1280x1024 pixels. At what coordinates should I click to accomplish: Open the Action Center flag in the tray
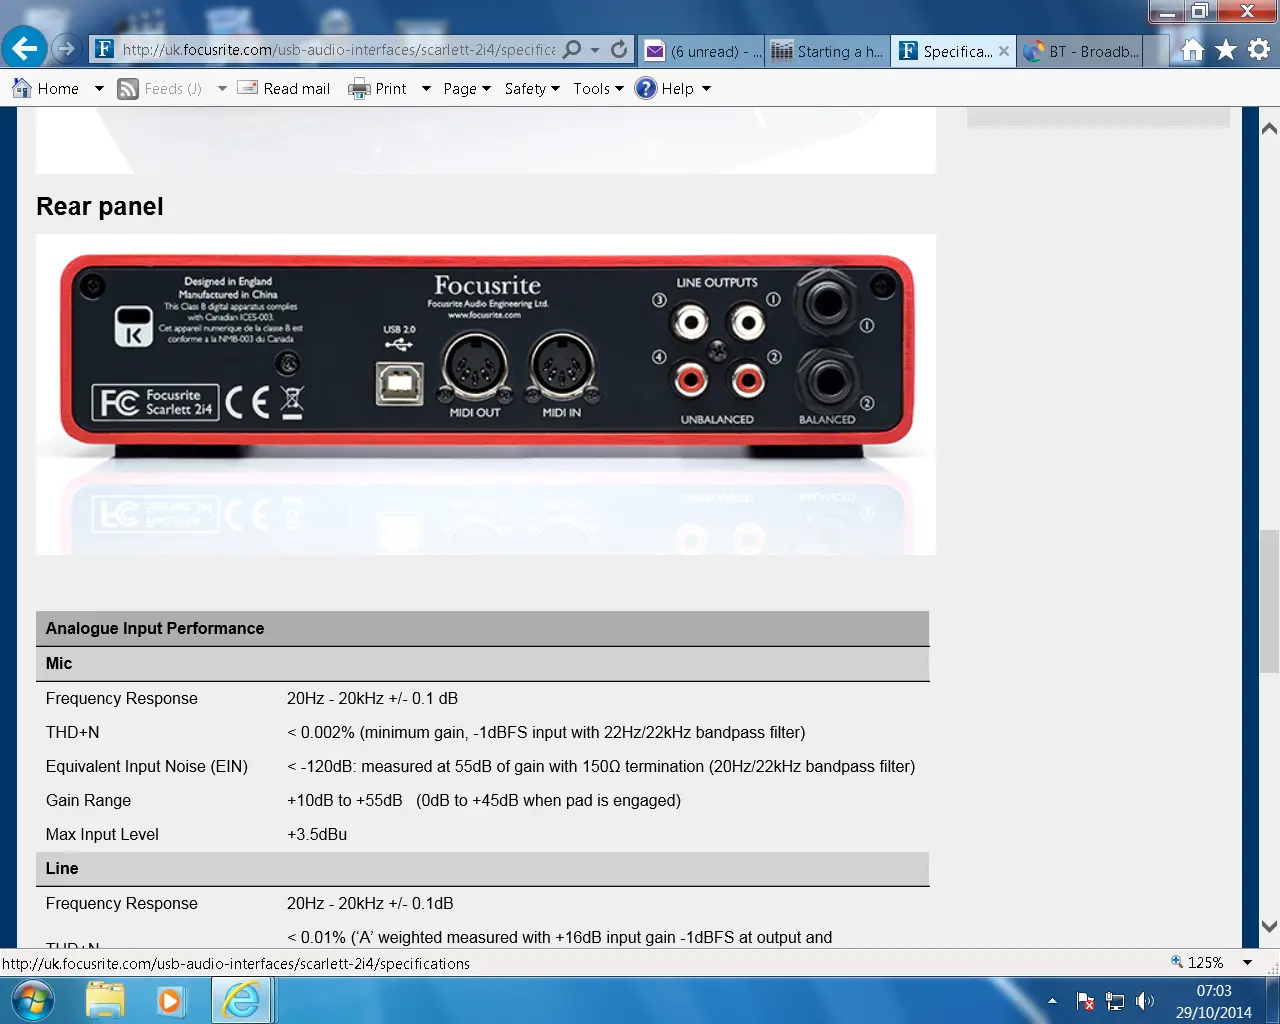click(1085, 1001)
